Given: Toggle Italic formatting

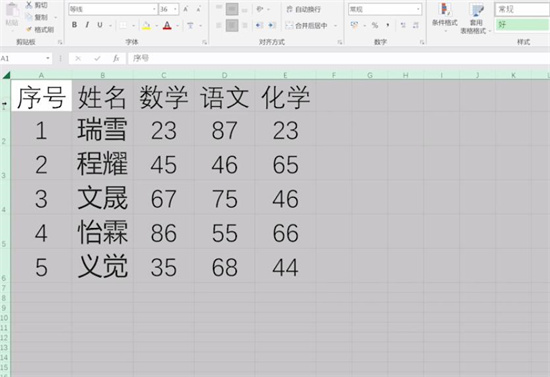Looking at the screenshot, I should point(87,25).
